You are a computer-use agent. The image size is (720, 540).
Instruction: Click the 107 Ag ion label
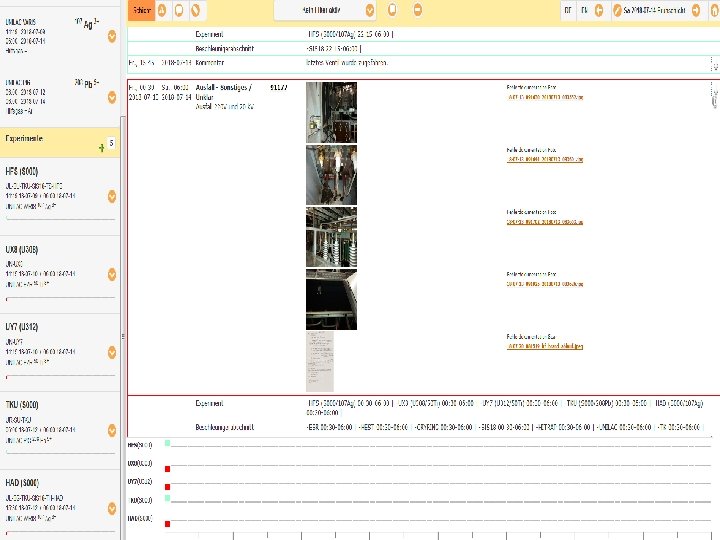click(87, 23)
